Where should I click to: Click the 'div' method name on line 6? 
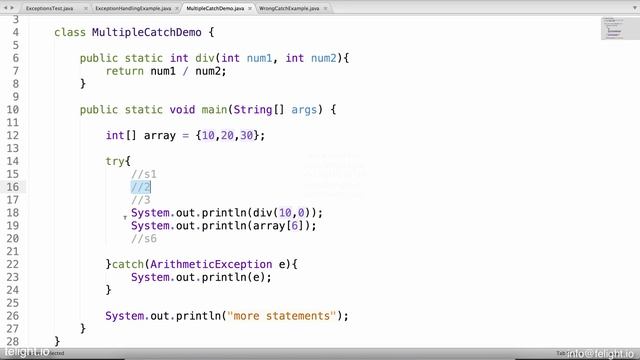[204, 58]
